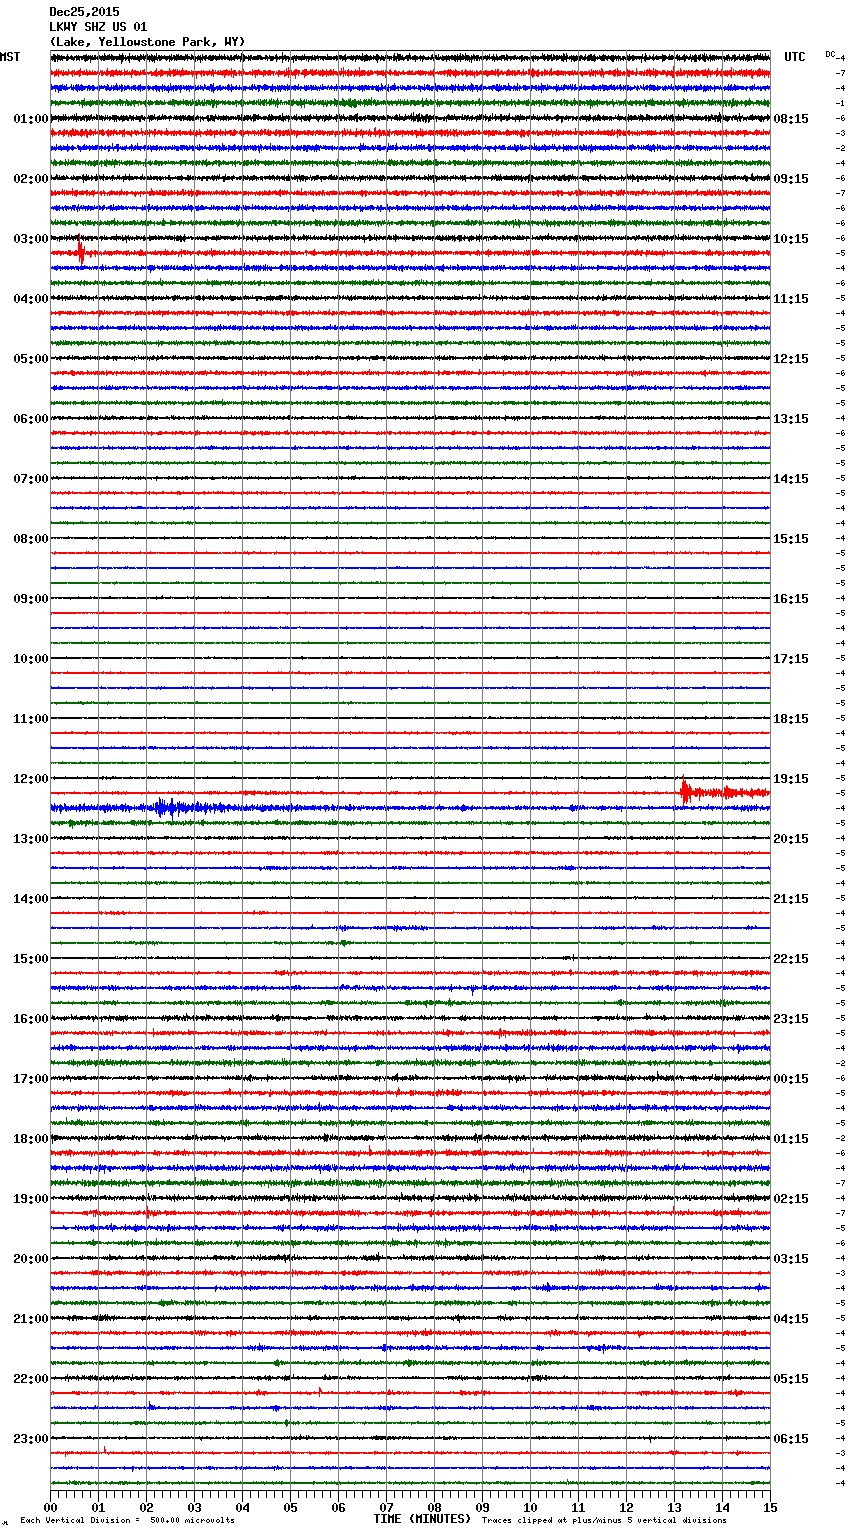Viewport: 850px width, 1534px height.
Task: Select the 14:00 MST time label
Action: pos(30,899)
